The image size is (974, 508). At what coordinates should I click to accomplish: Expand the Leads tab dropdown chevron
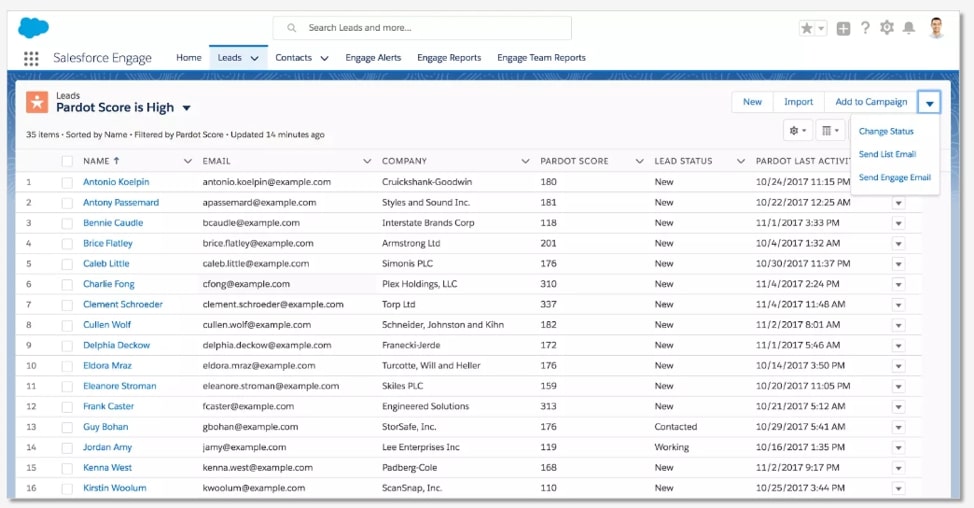coord(255,58)
